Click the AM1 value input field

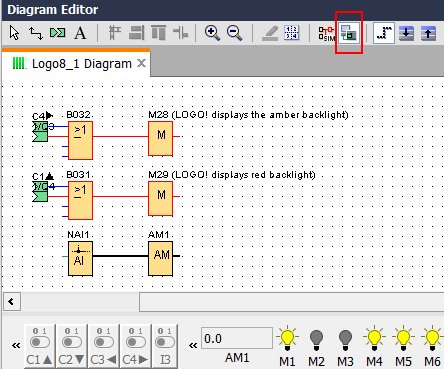click(x=237, y=339)
